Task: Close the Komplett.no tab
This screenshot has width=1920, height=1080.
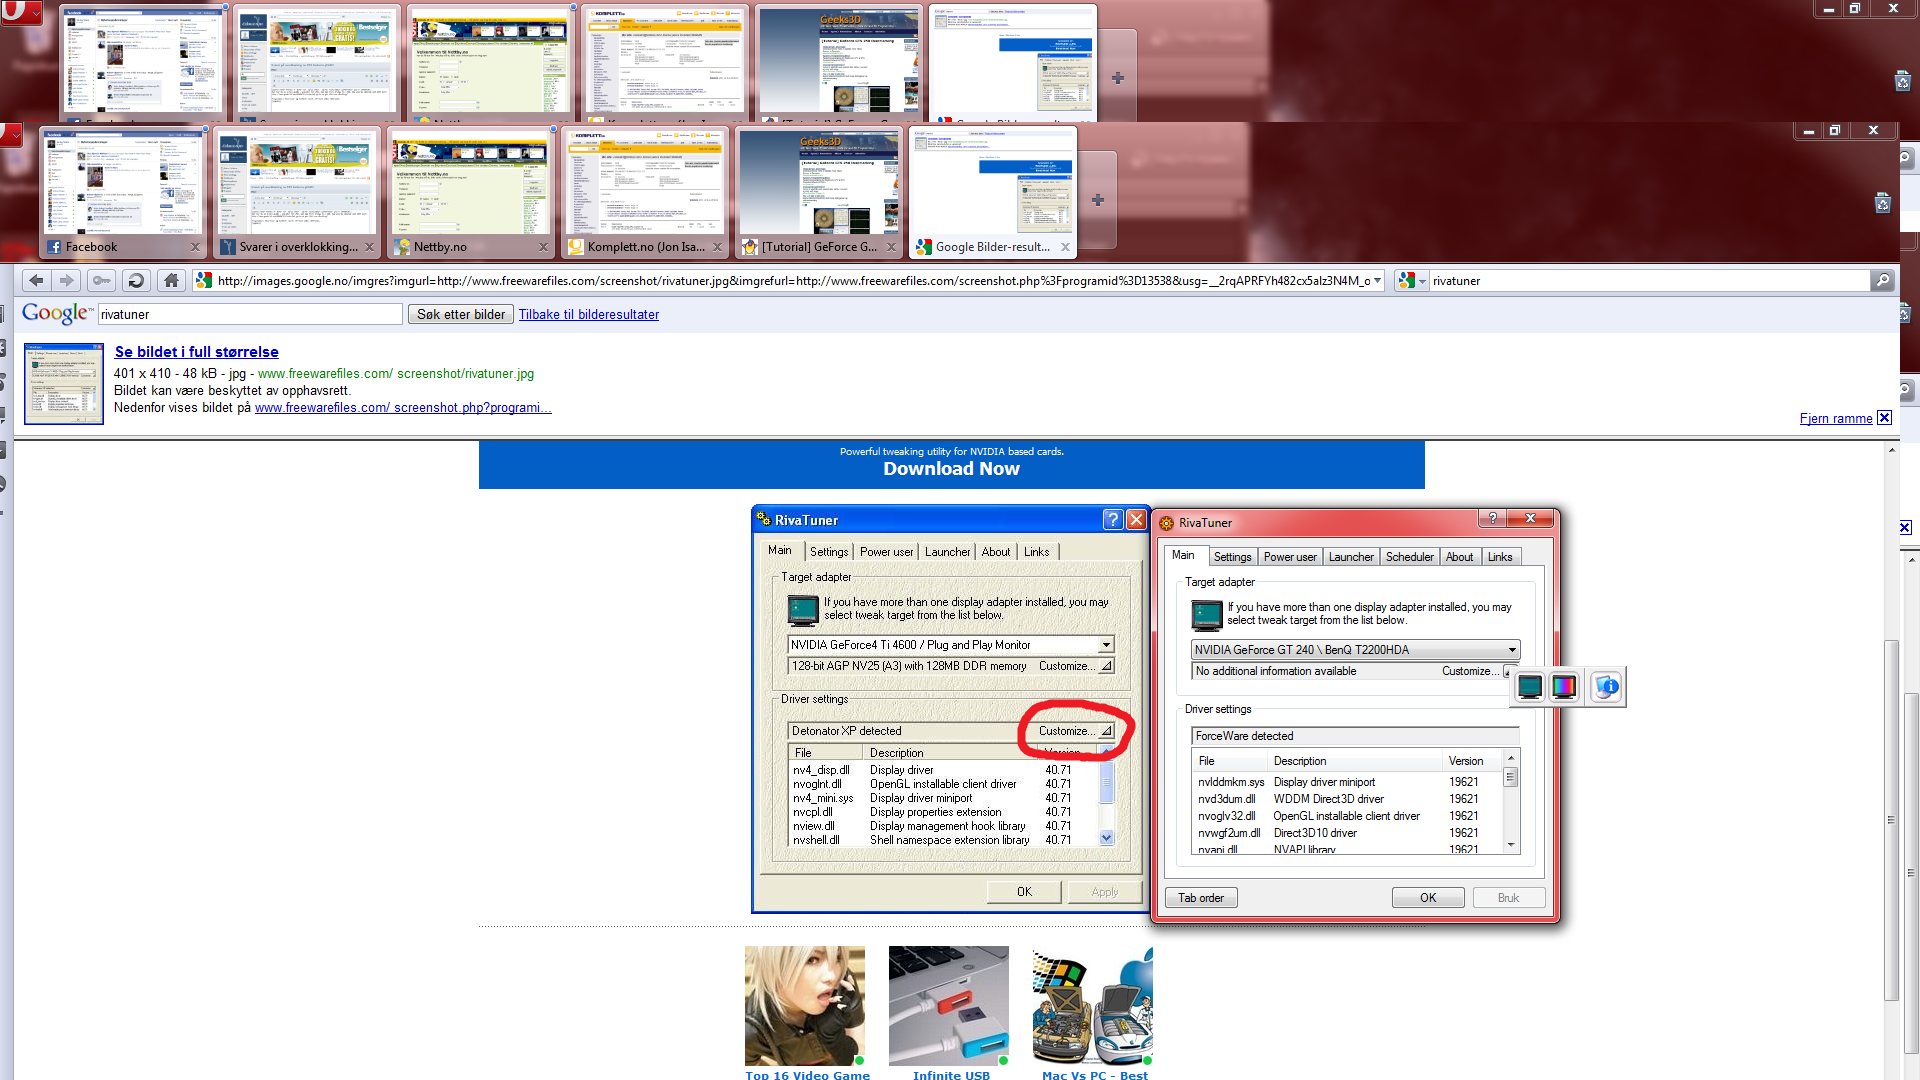Action: [x=717, y=247]
